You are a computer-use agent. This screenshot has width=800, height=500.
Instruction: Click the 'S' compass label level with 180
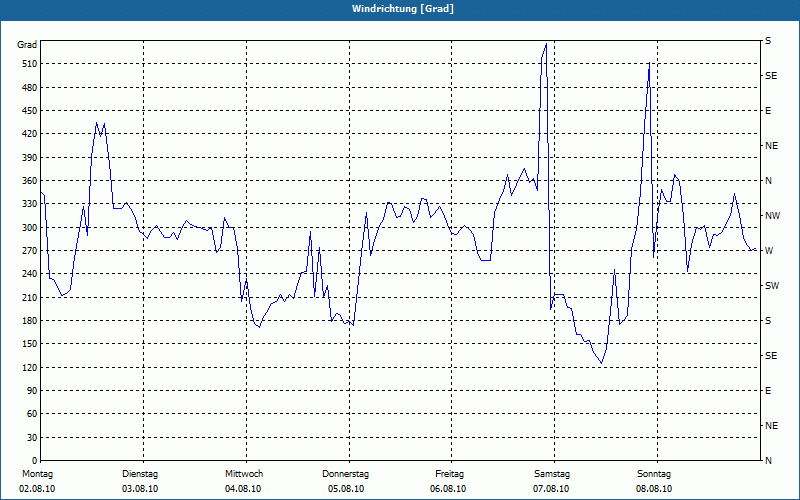pyautogui.click(x=768, y=321)
